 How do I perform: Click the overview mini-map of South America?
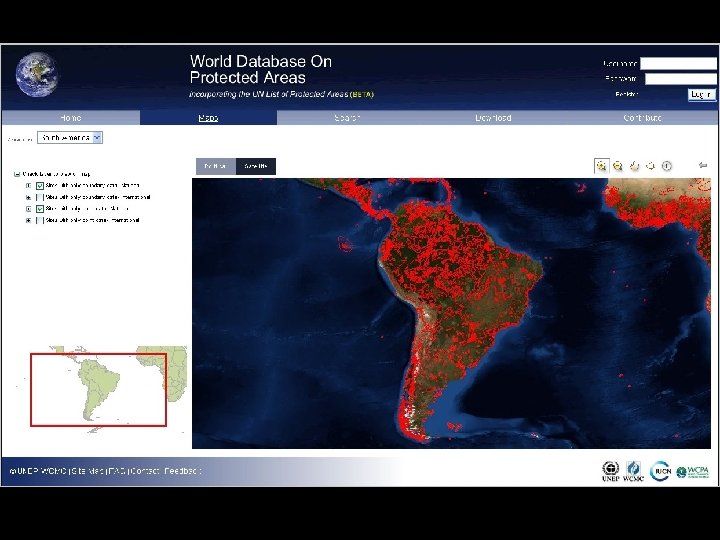(x=99, y=389)
